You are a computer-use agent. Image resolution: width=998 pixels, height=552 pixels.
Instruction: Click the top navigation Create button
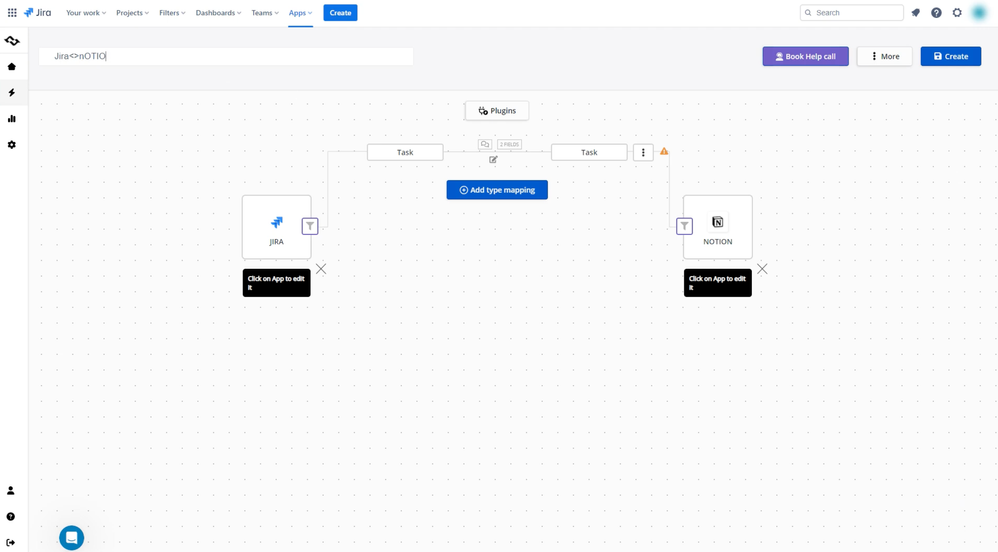(x=341, y=13)
